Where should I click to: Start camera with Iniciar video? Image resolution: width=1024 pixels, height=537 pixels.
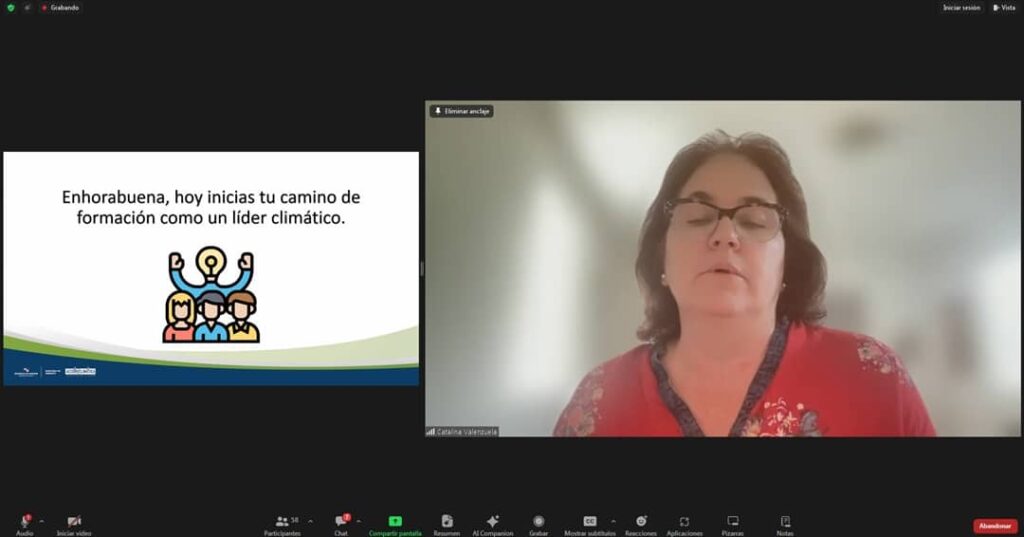(x=74, y=524)
